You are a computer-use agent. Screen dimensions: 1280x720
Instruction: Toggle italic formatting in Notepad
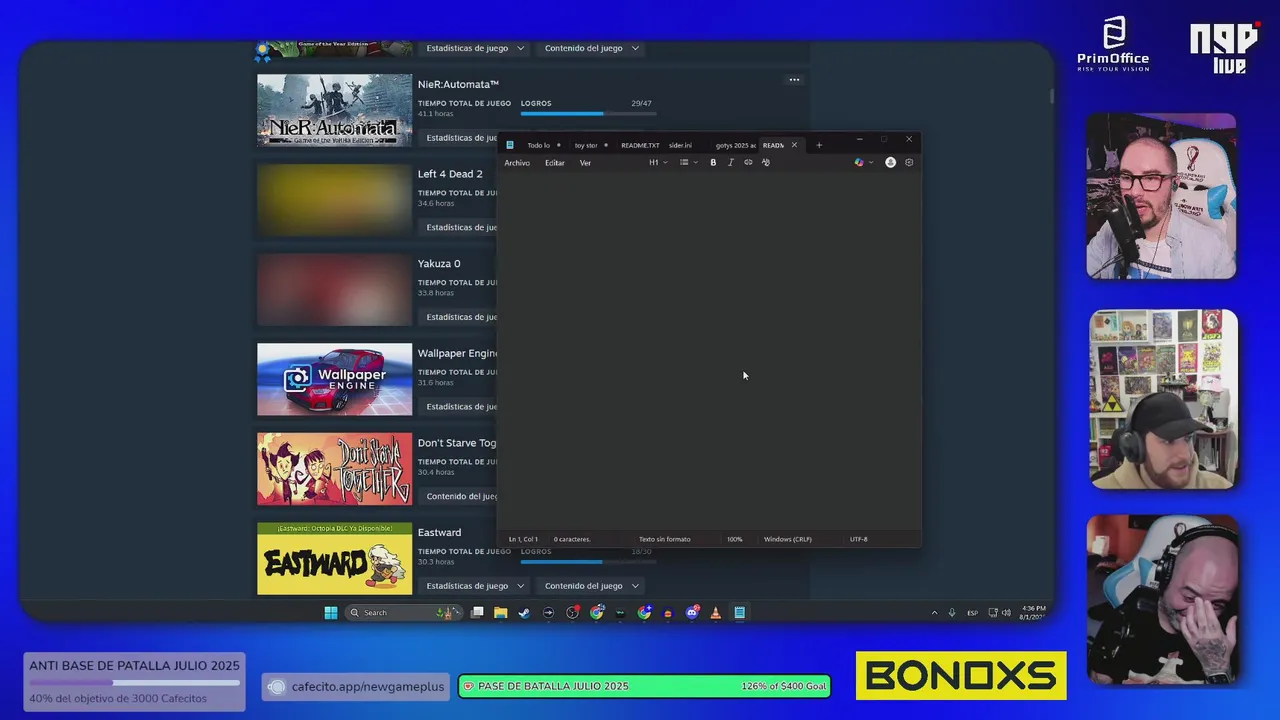pyautogui.click(x=730, y=162)
